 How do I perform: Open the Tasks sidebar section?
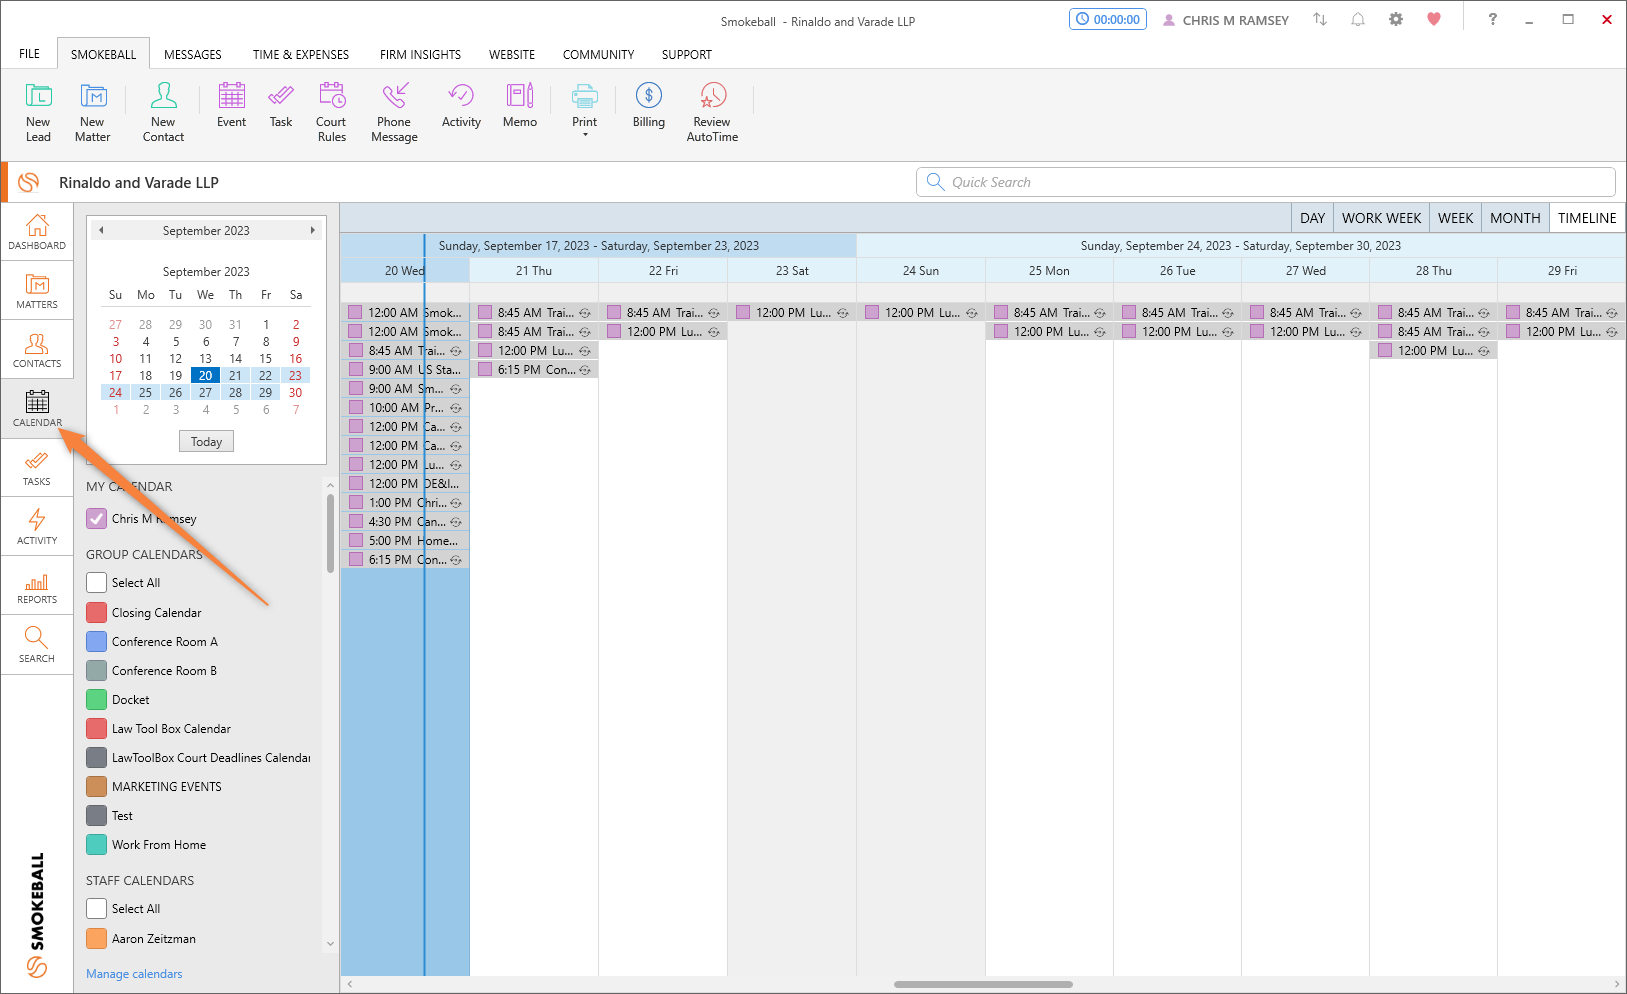(x=37, y=468)
